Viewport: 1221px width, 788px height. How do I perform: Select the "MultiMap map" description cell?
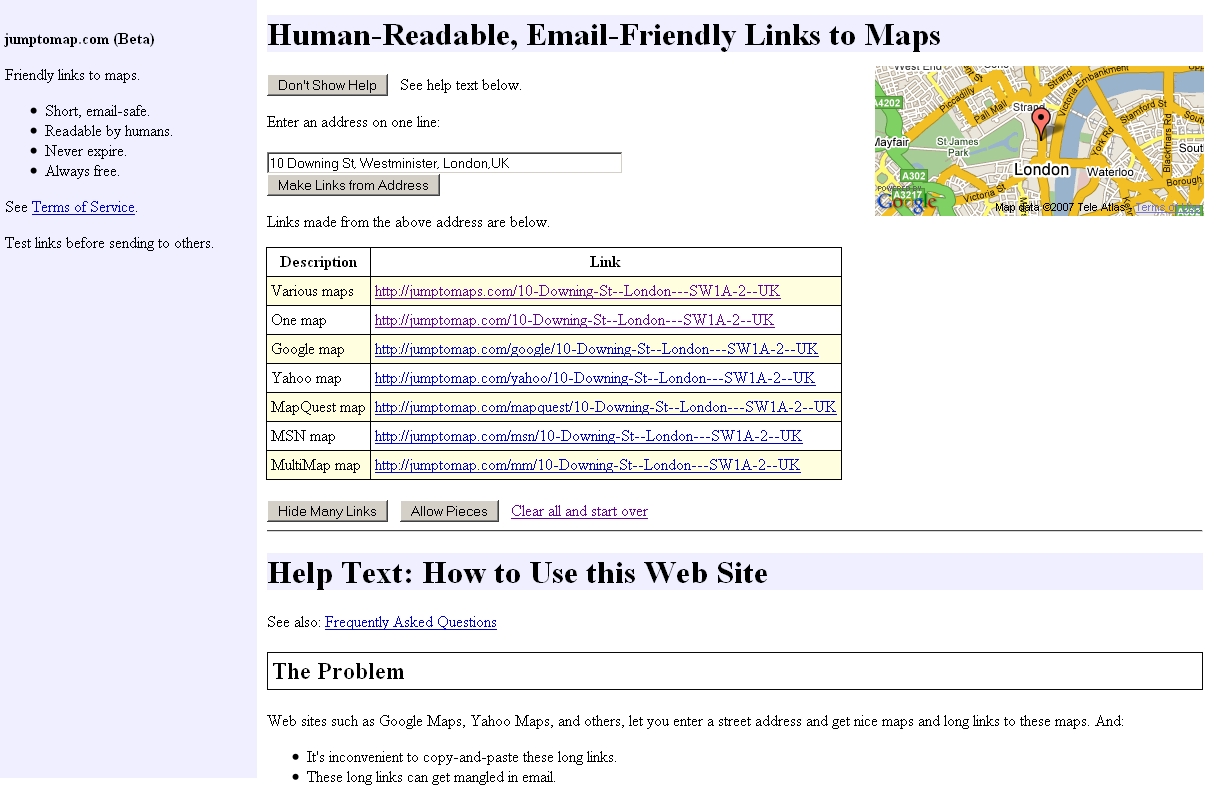pyautogui.click(x=318, y=465)
